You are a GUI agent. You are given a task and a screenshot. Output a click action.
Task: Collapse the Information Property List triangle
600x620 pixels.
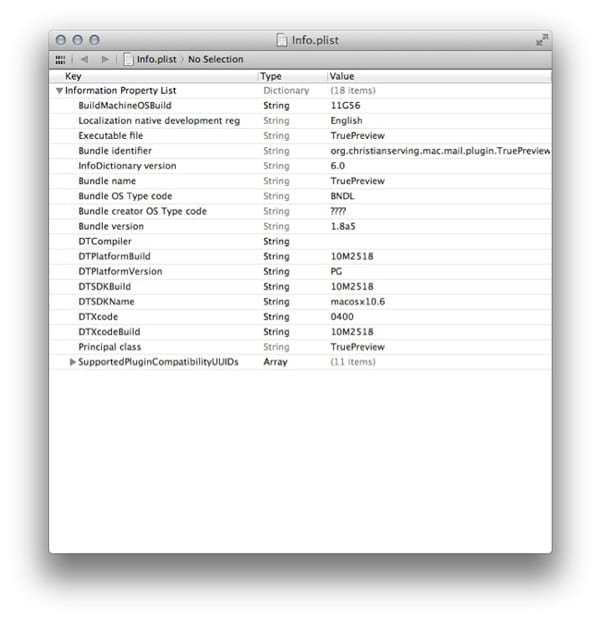click(60, 90)
